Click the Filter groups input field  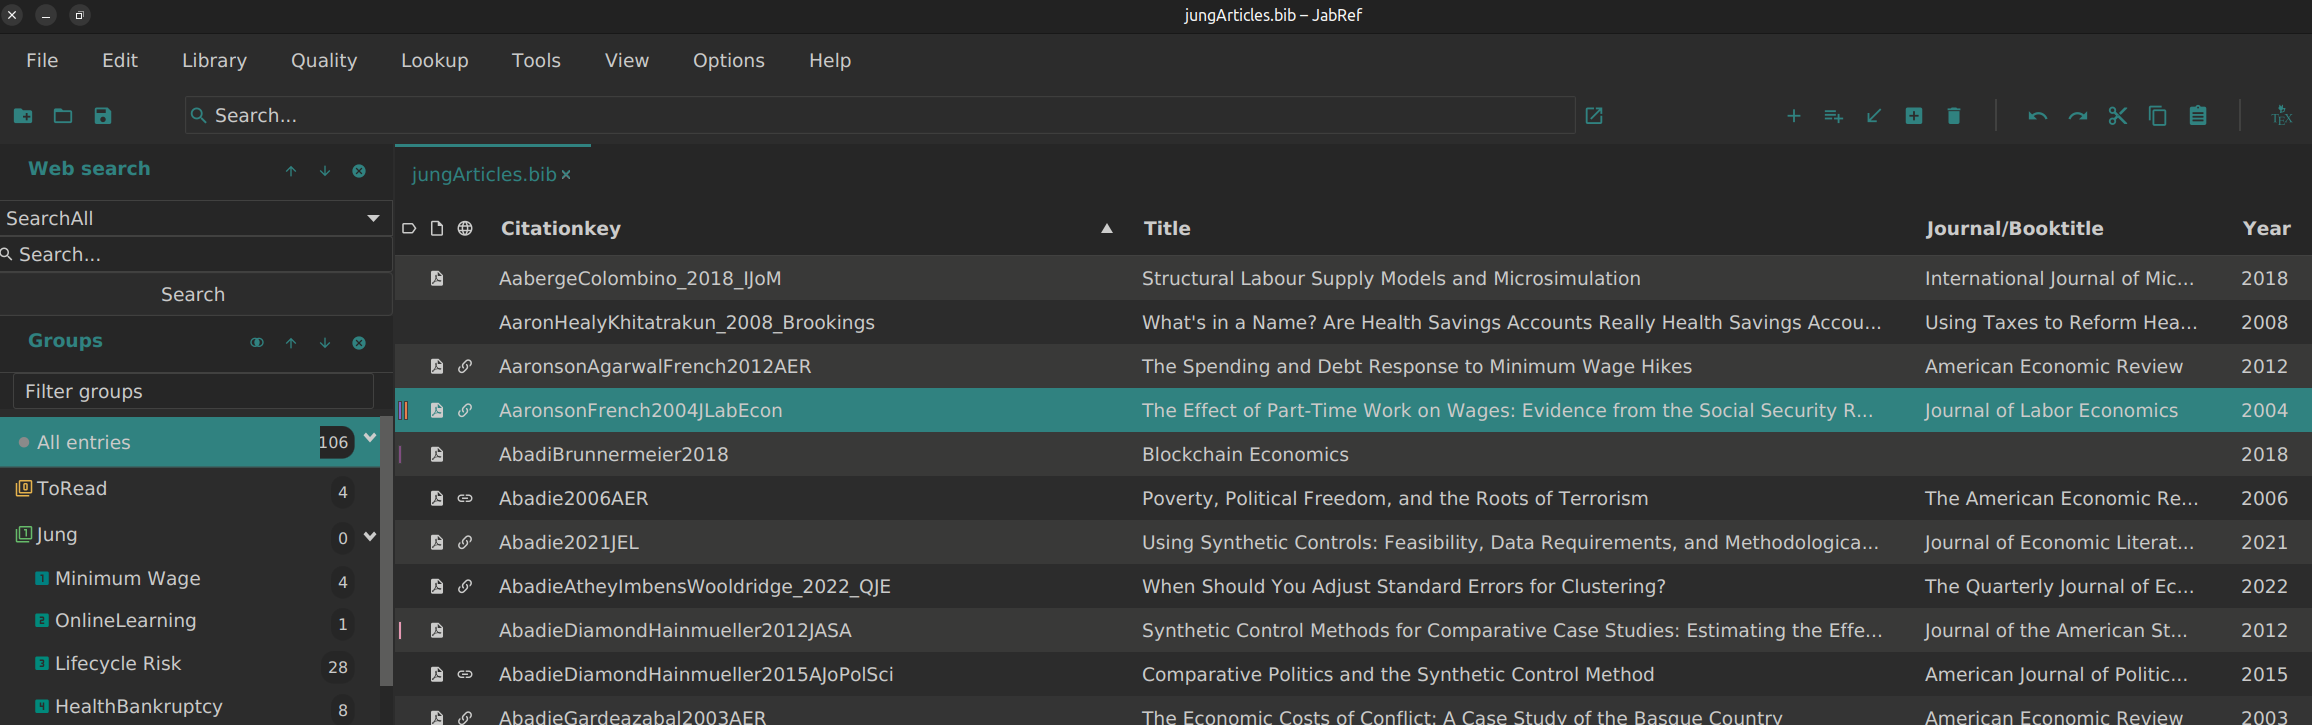point(193,391)
